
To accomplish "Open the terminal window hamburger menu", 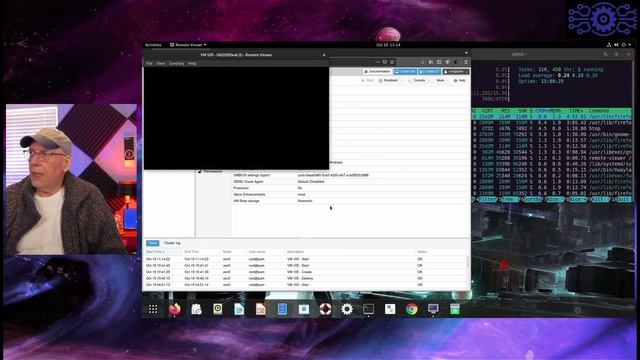I will 617,54.
